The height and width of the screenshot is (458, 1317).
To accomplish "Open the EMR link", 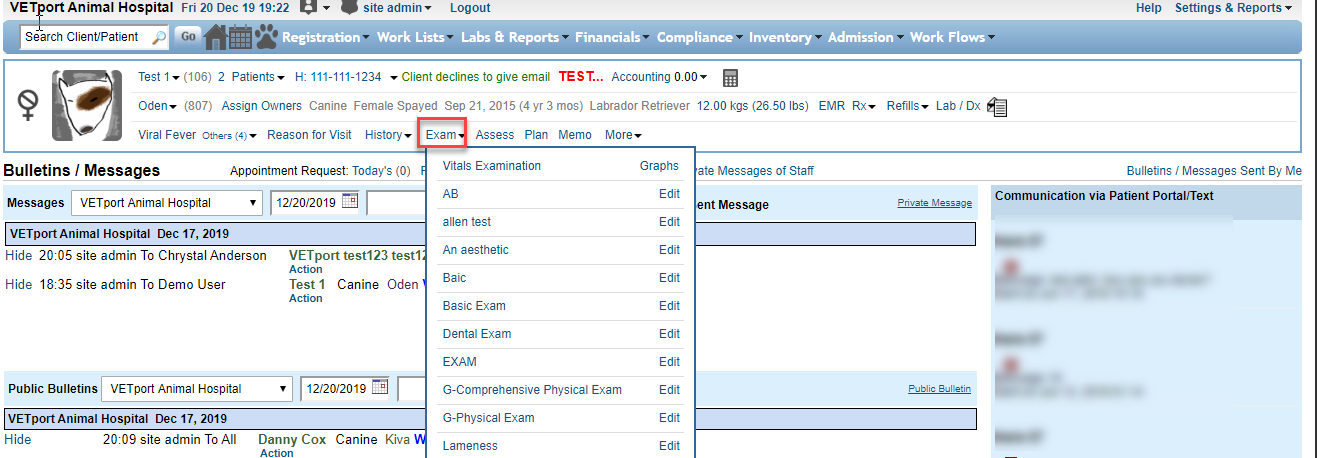I will 832,106.
